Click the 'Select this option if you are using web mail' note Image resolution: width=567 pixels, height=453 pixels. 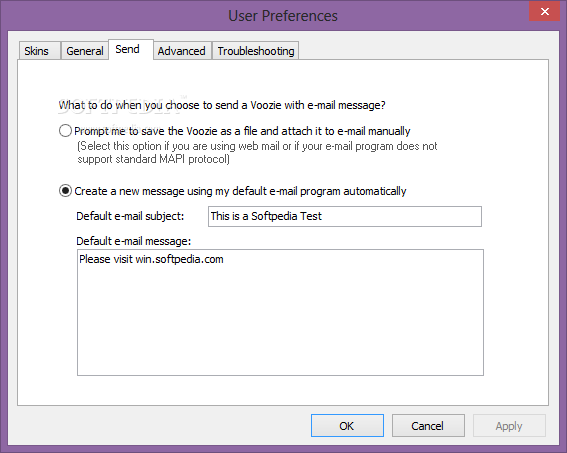(257, 152)
